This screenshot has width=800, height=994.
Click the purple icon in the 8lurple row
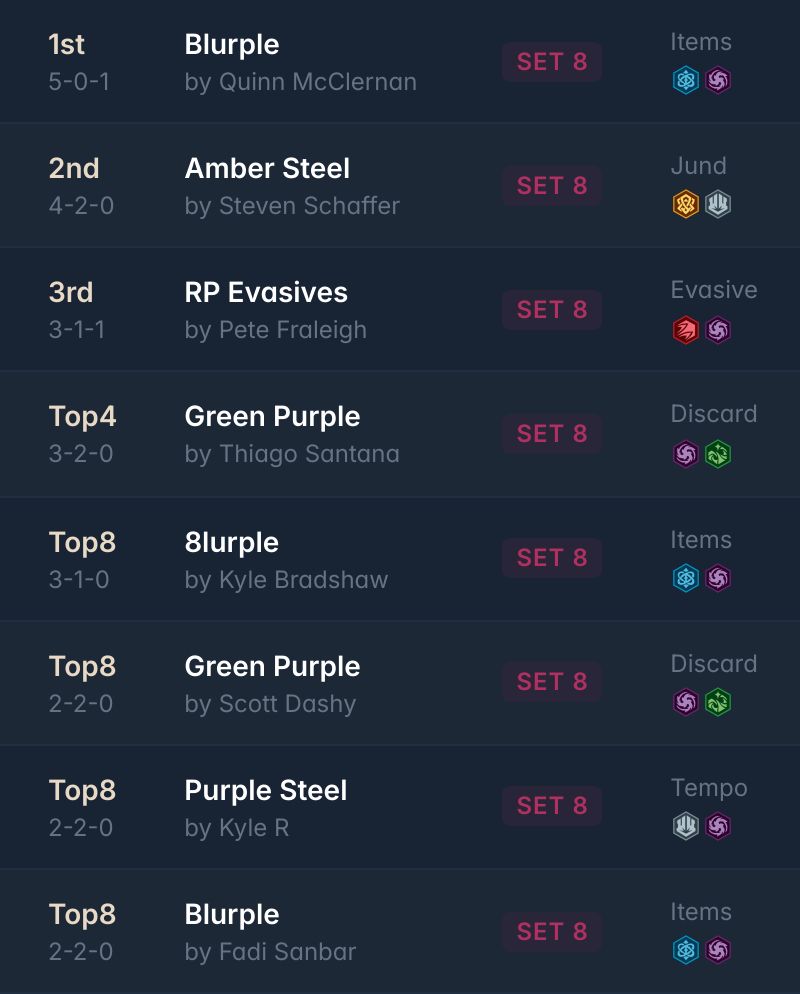(x=718, y=578)
